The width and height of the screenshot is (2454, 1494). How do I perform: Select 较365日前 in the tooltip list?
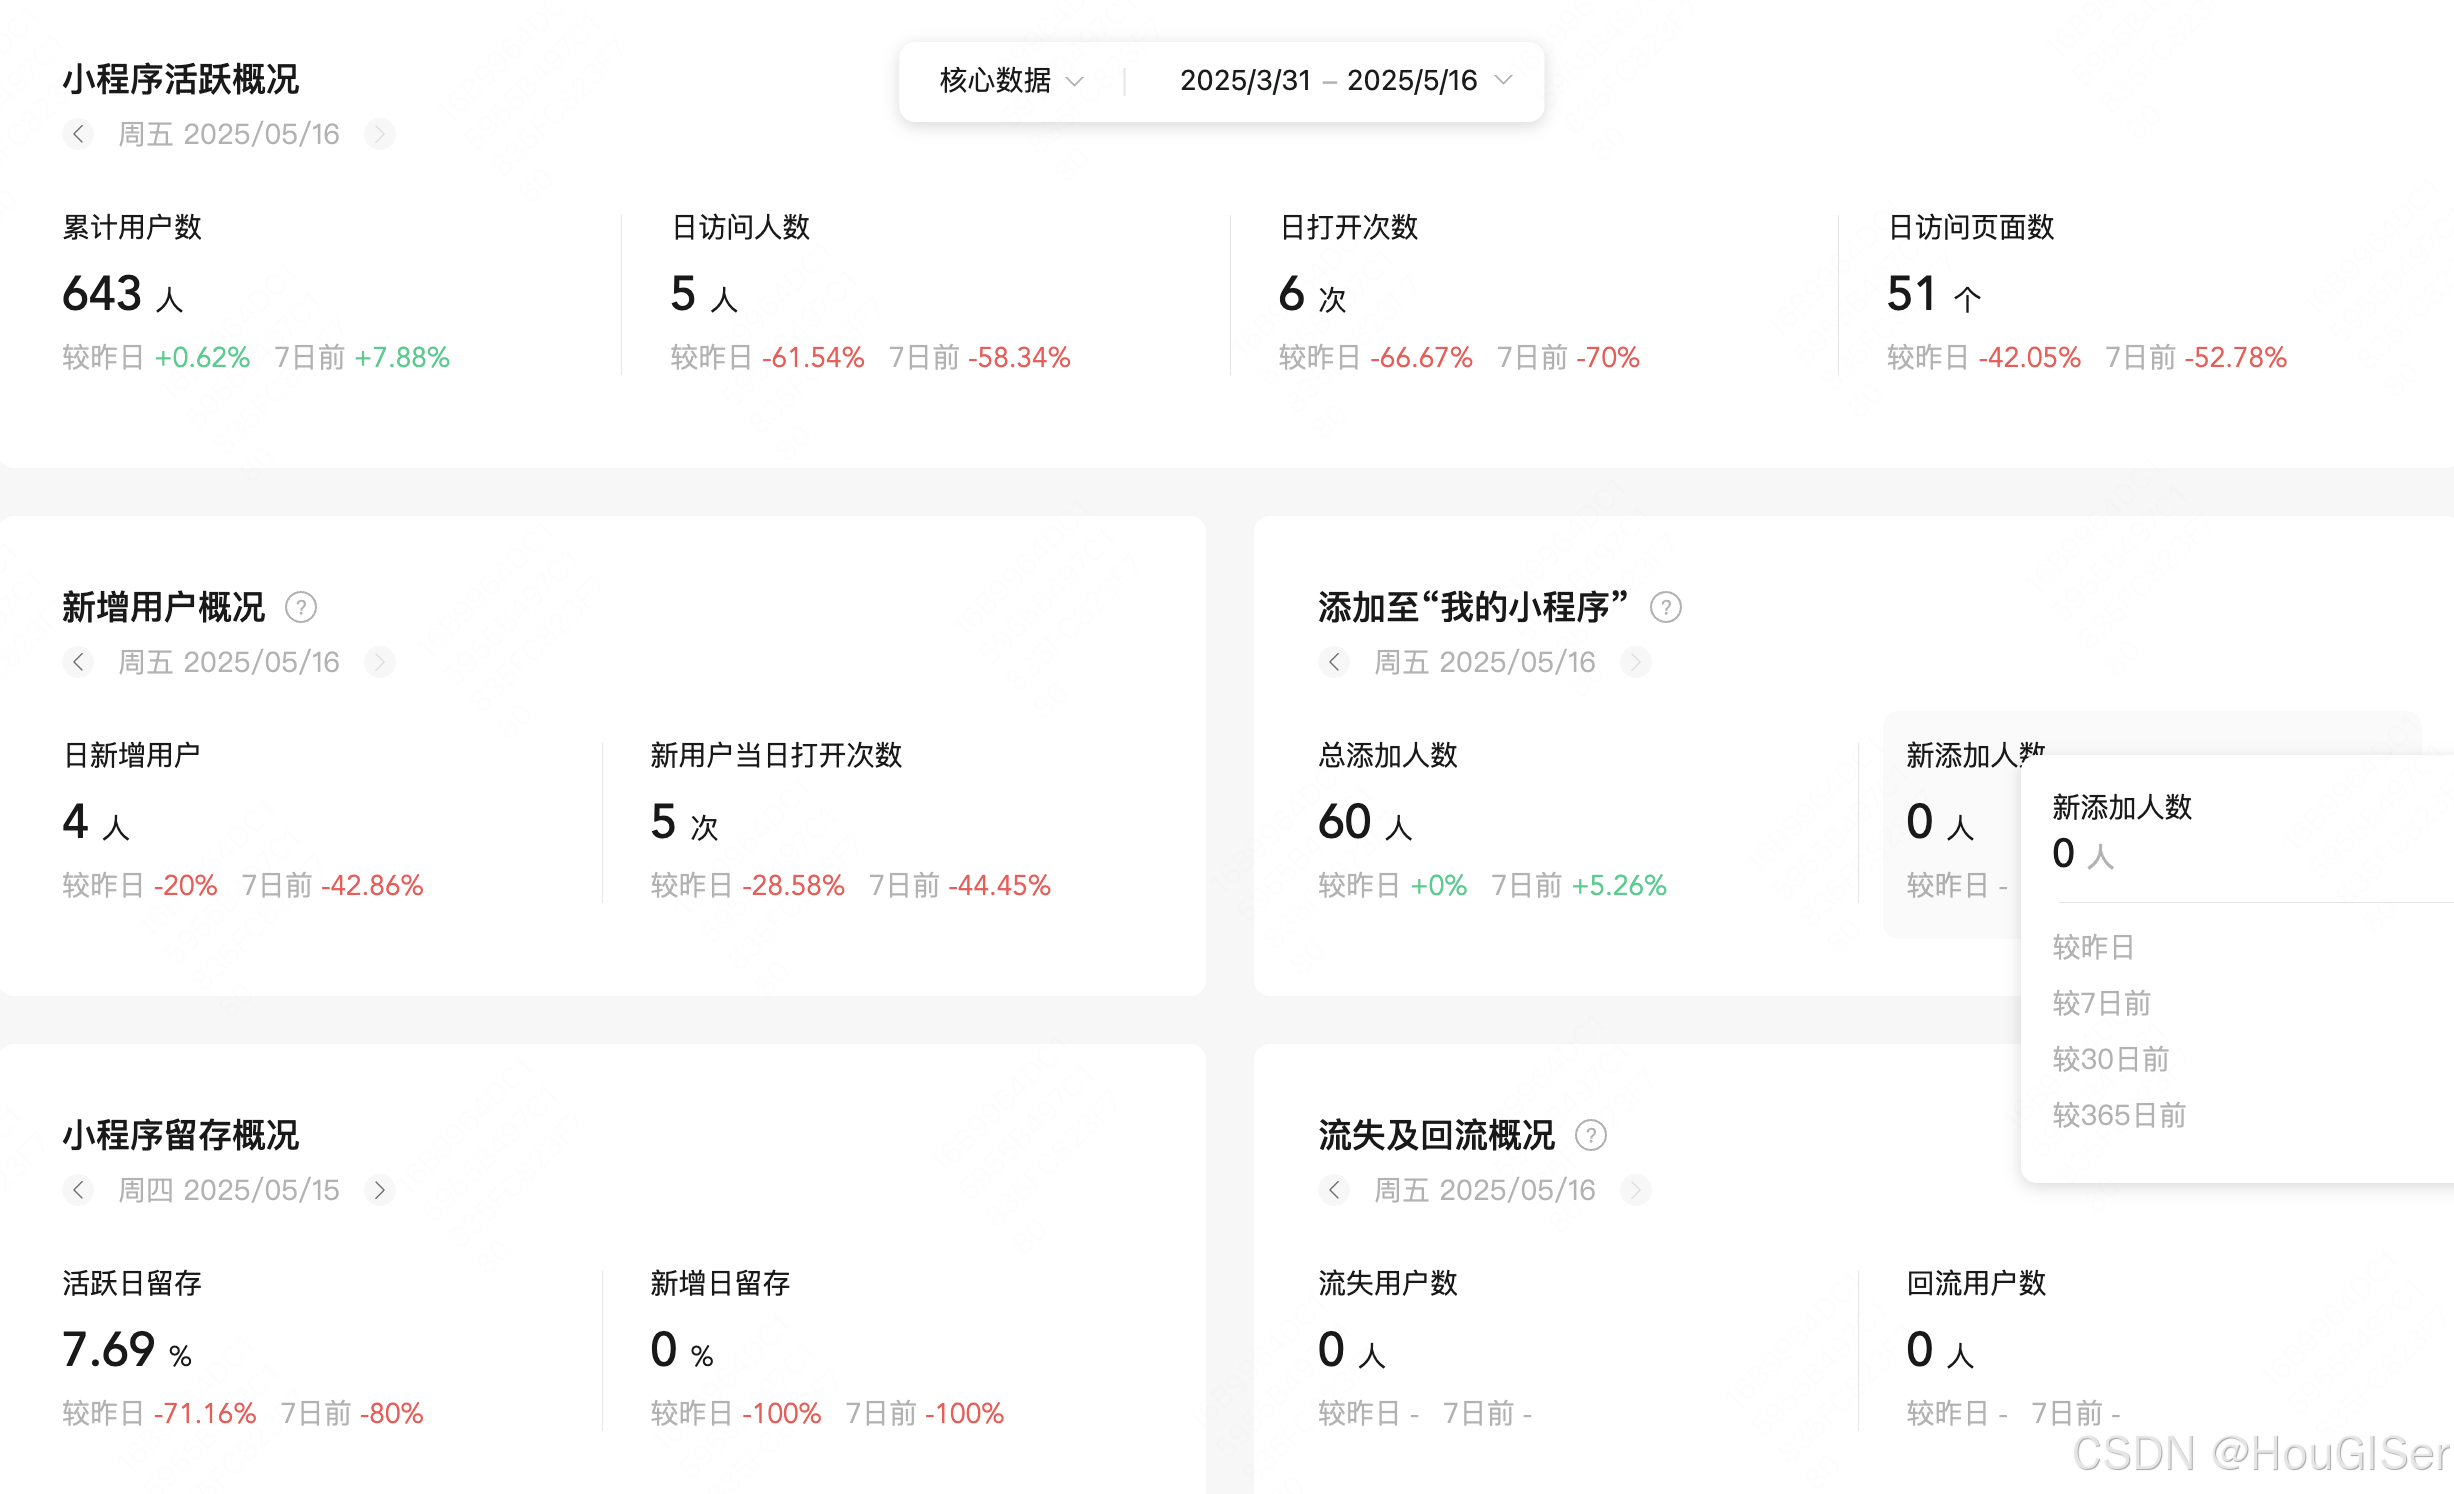pyautogui.click(x=2119, y=1115)
